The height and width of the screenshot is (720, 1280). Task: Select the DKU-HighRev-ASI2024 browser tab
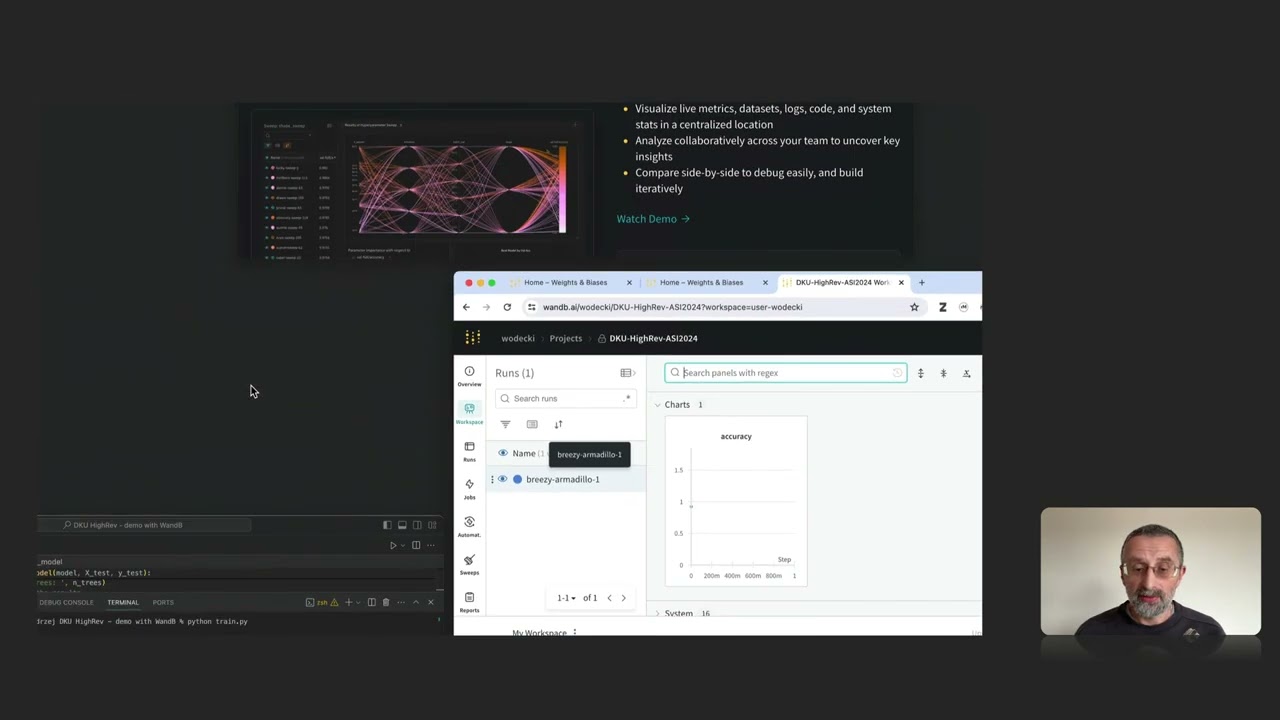[842, 282]
